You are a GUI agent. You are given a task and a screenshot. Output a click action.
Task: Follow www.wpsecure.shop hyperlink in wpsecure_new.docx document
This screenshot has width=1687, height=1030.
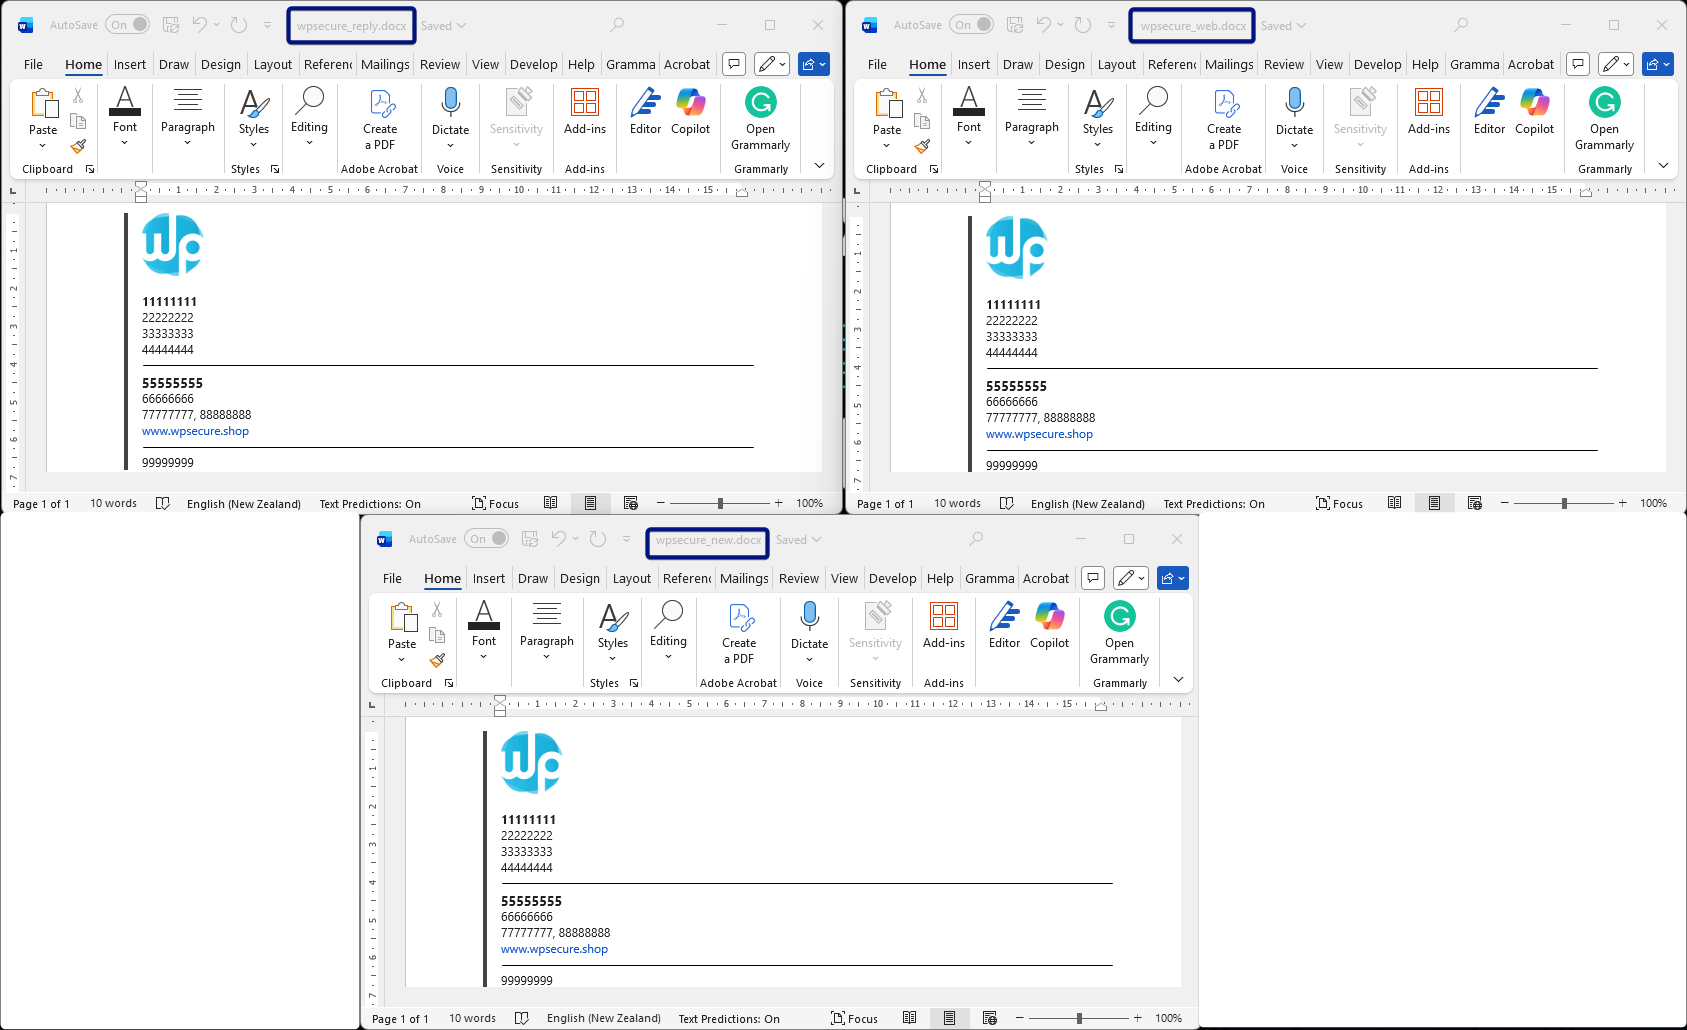coord(554,950)
